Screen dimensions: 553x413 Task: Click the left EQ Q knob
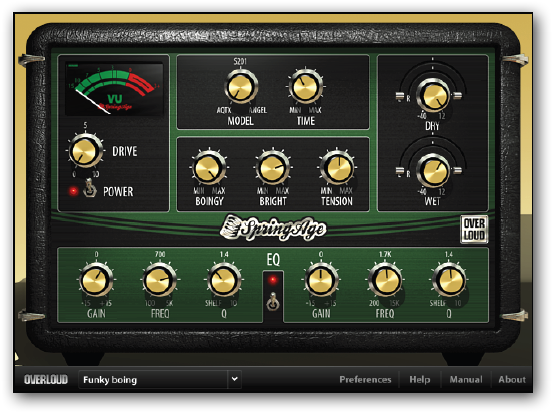tap(224, 280)
